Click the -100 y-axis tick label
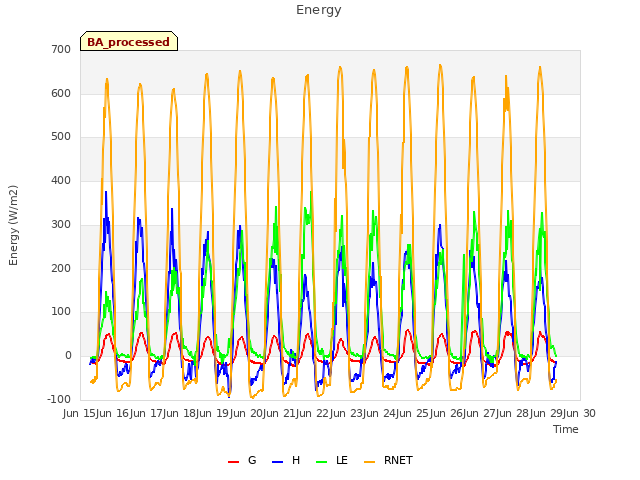Screen dimensions: 640x480 click(x=59, y=399)
